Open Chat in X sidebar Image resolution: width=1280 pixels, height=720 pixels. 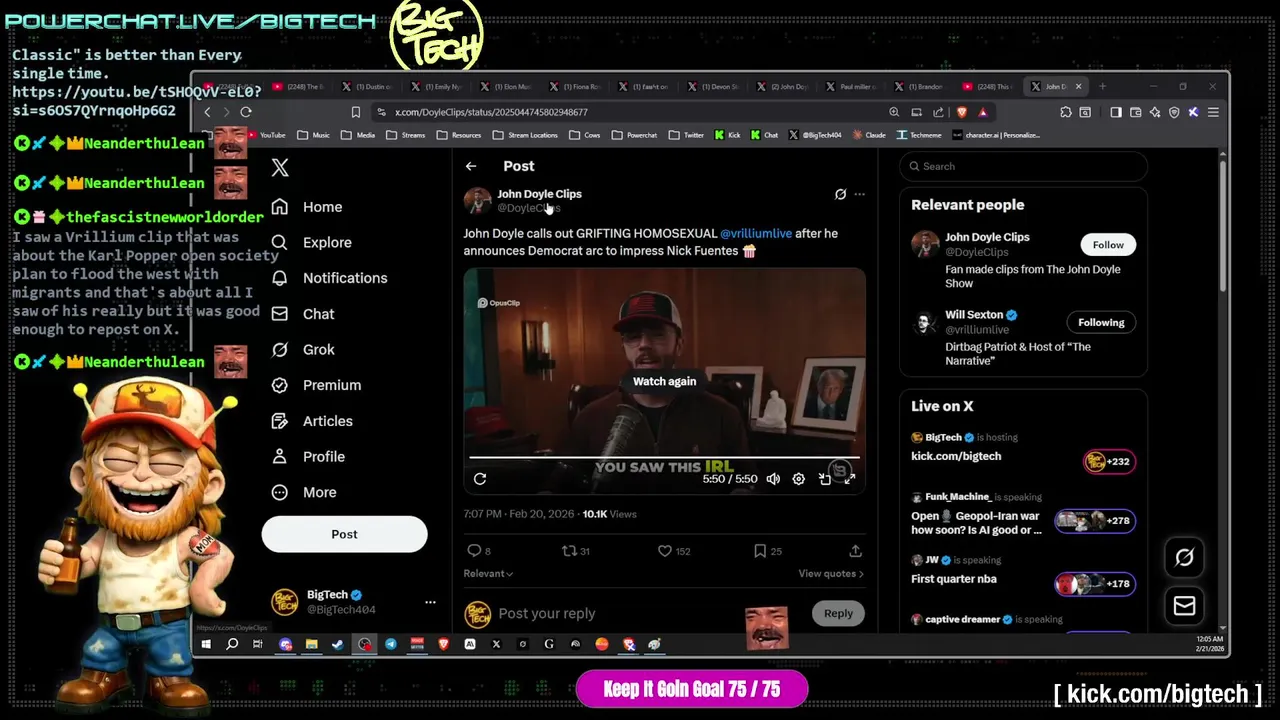pos(303,314)
